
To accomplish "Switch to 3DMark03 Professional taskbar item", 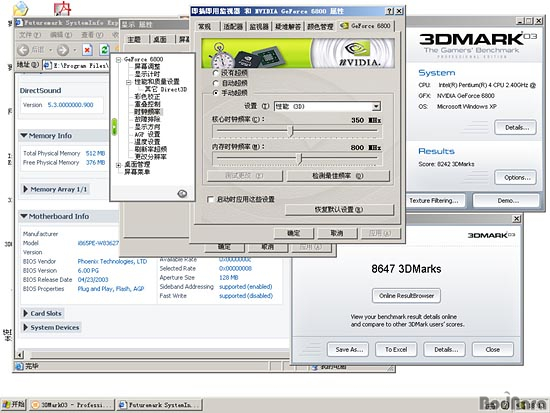I will click(x=72, y=405).
